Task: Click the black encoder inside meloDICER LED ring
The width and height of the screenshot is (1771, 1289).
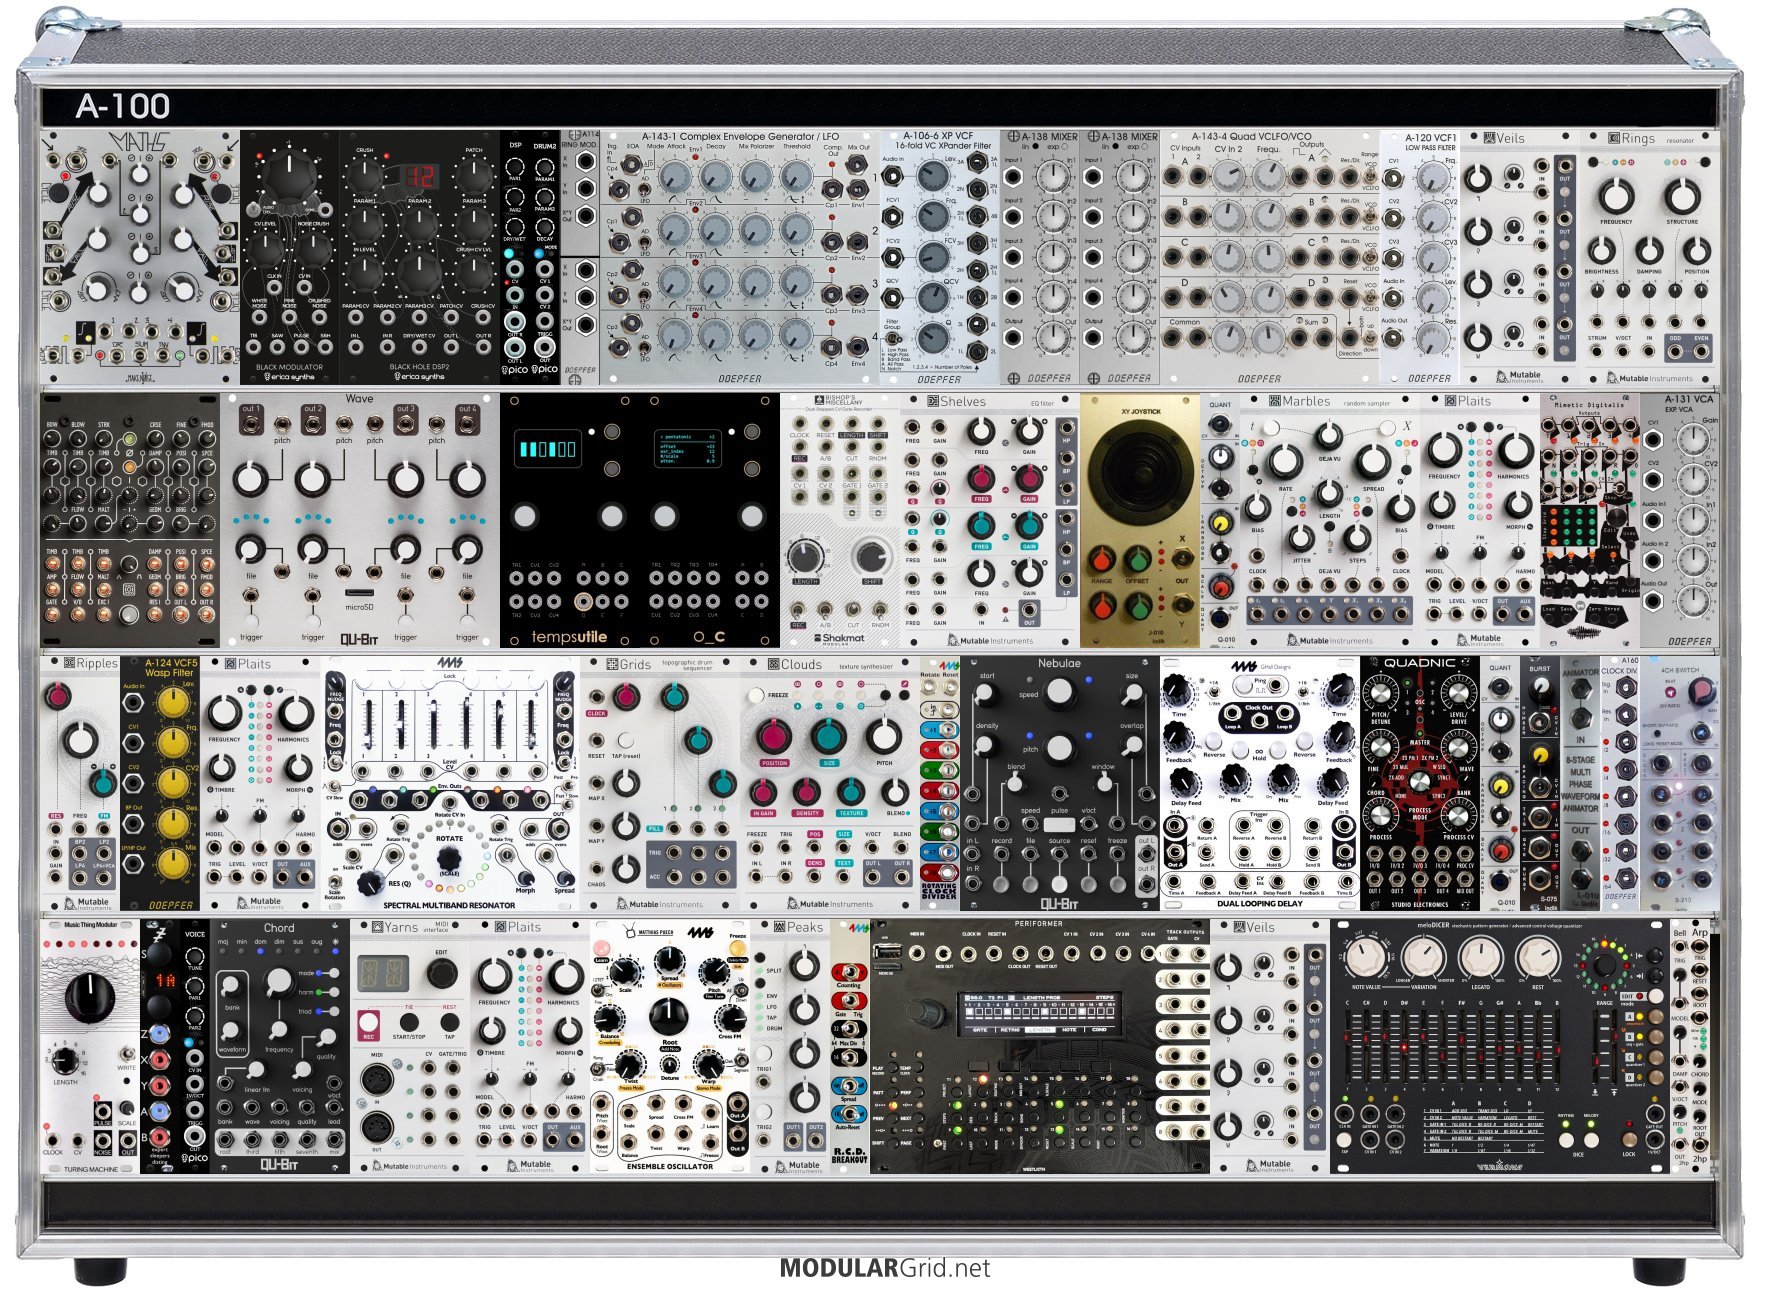Action: [1603, 965]
